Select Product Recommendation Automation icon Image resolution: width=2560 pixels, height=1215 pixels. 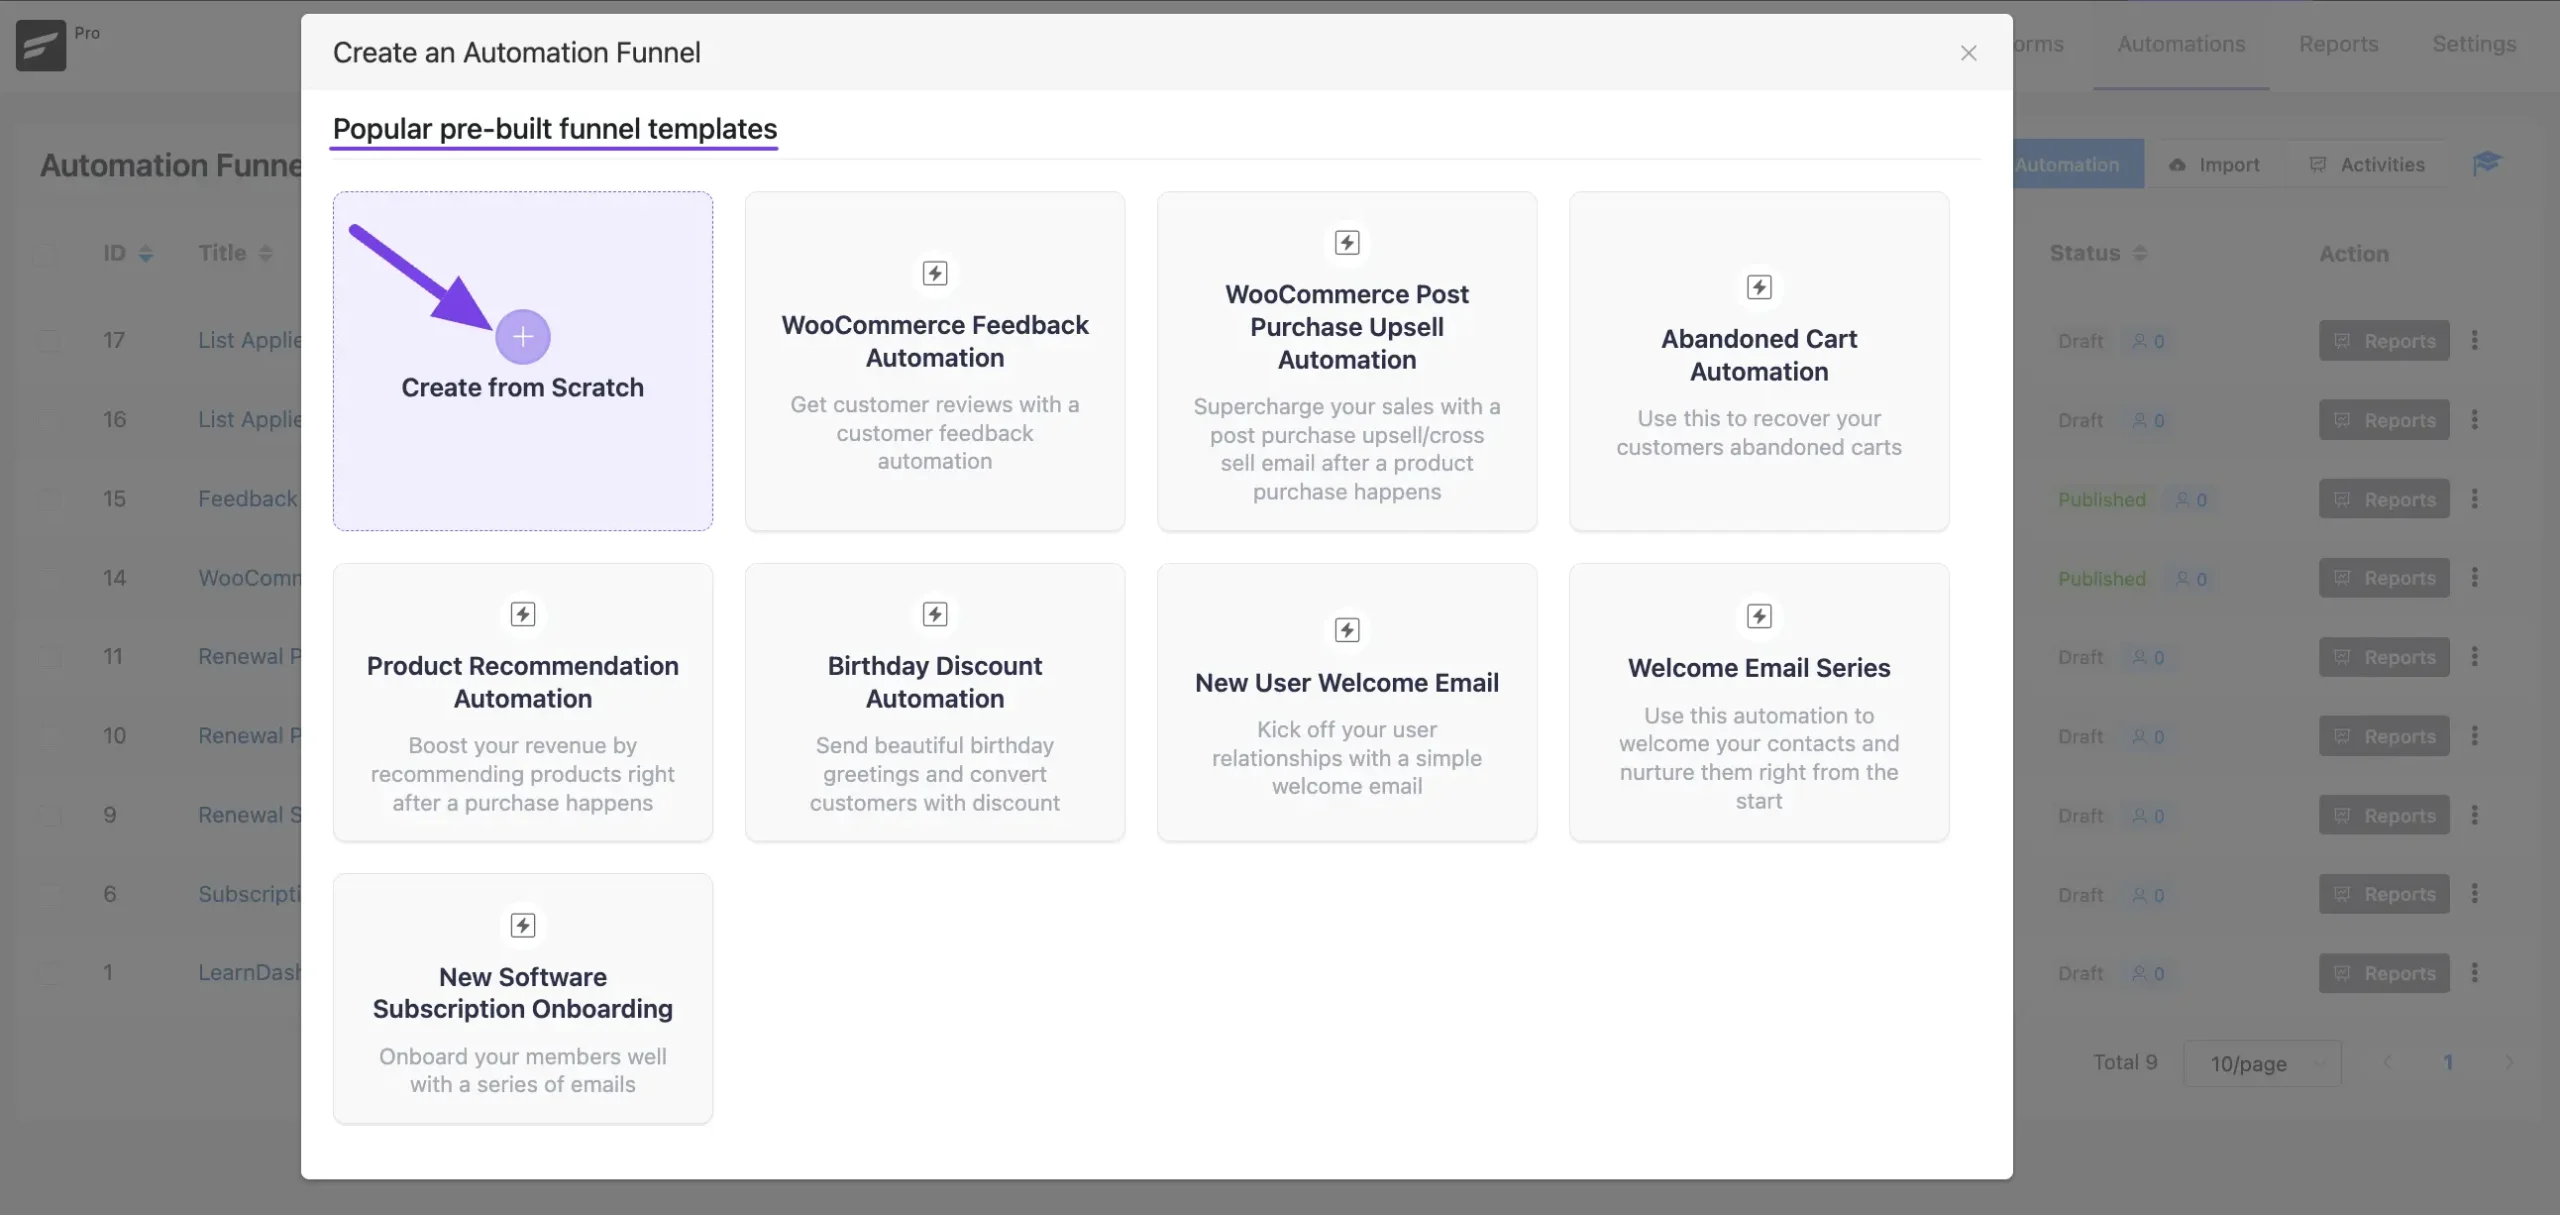(x=522, y=616)
